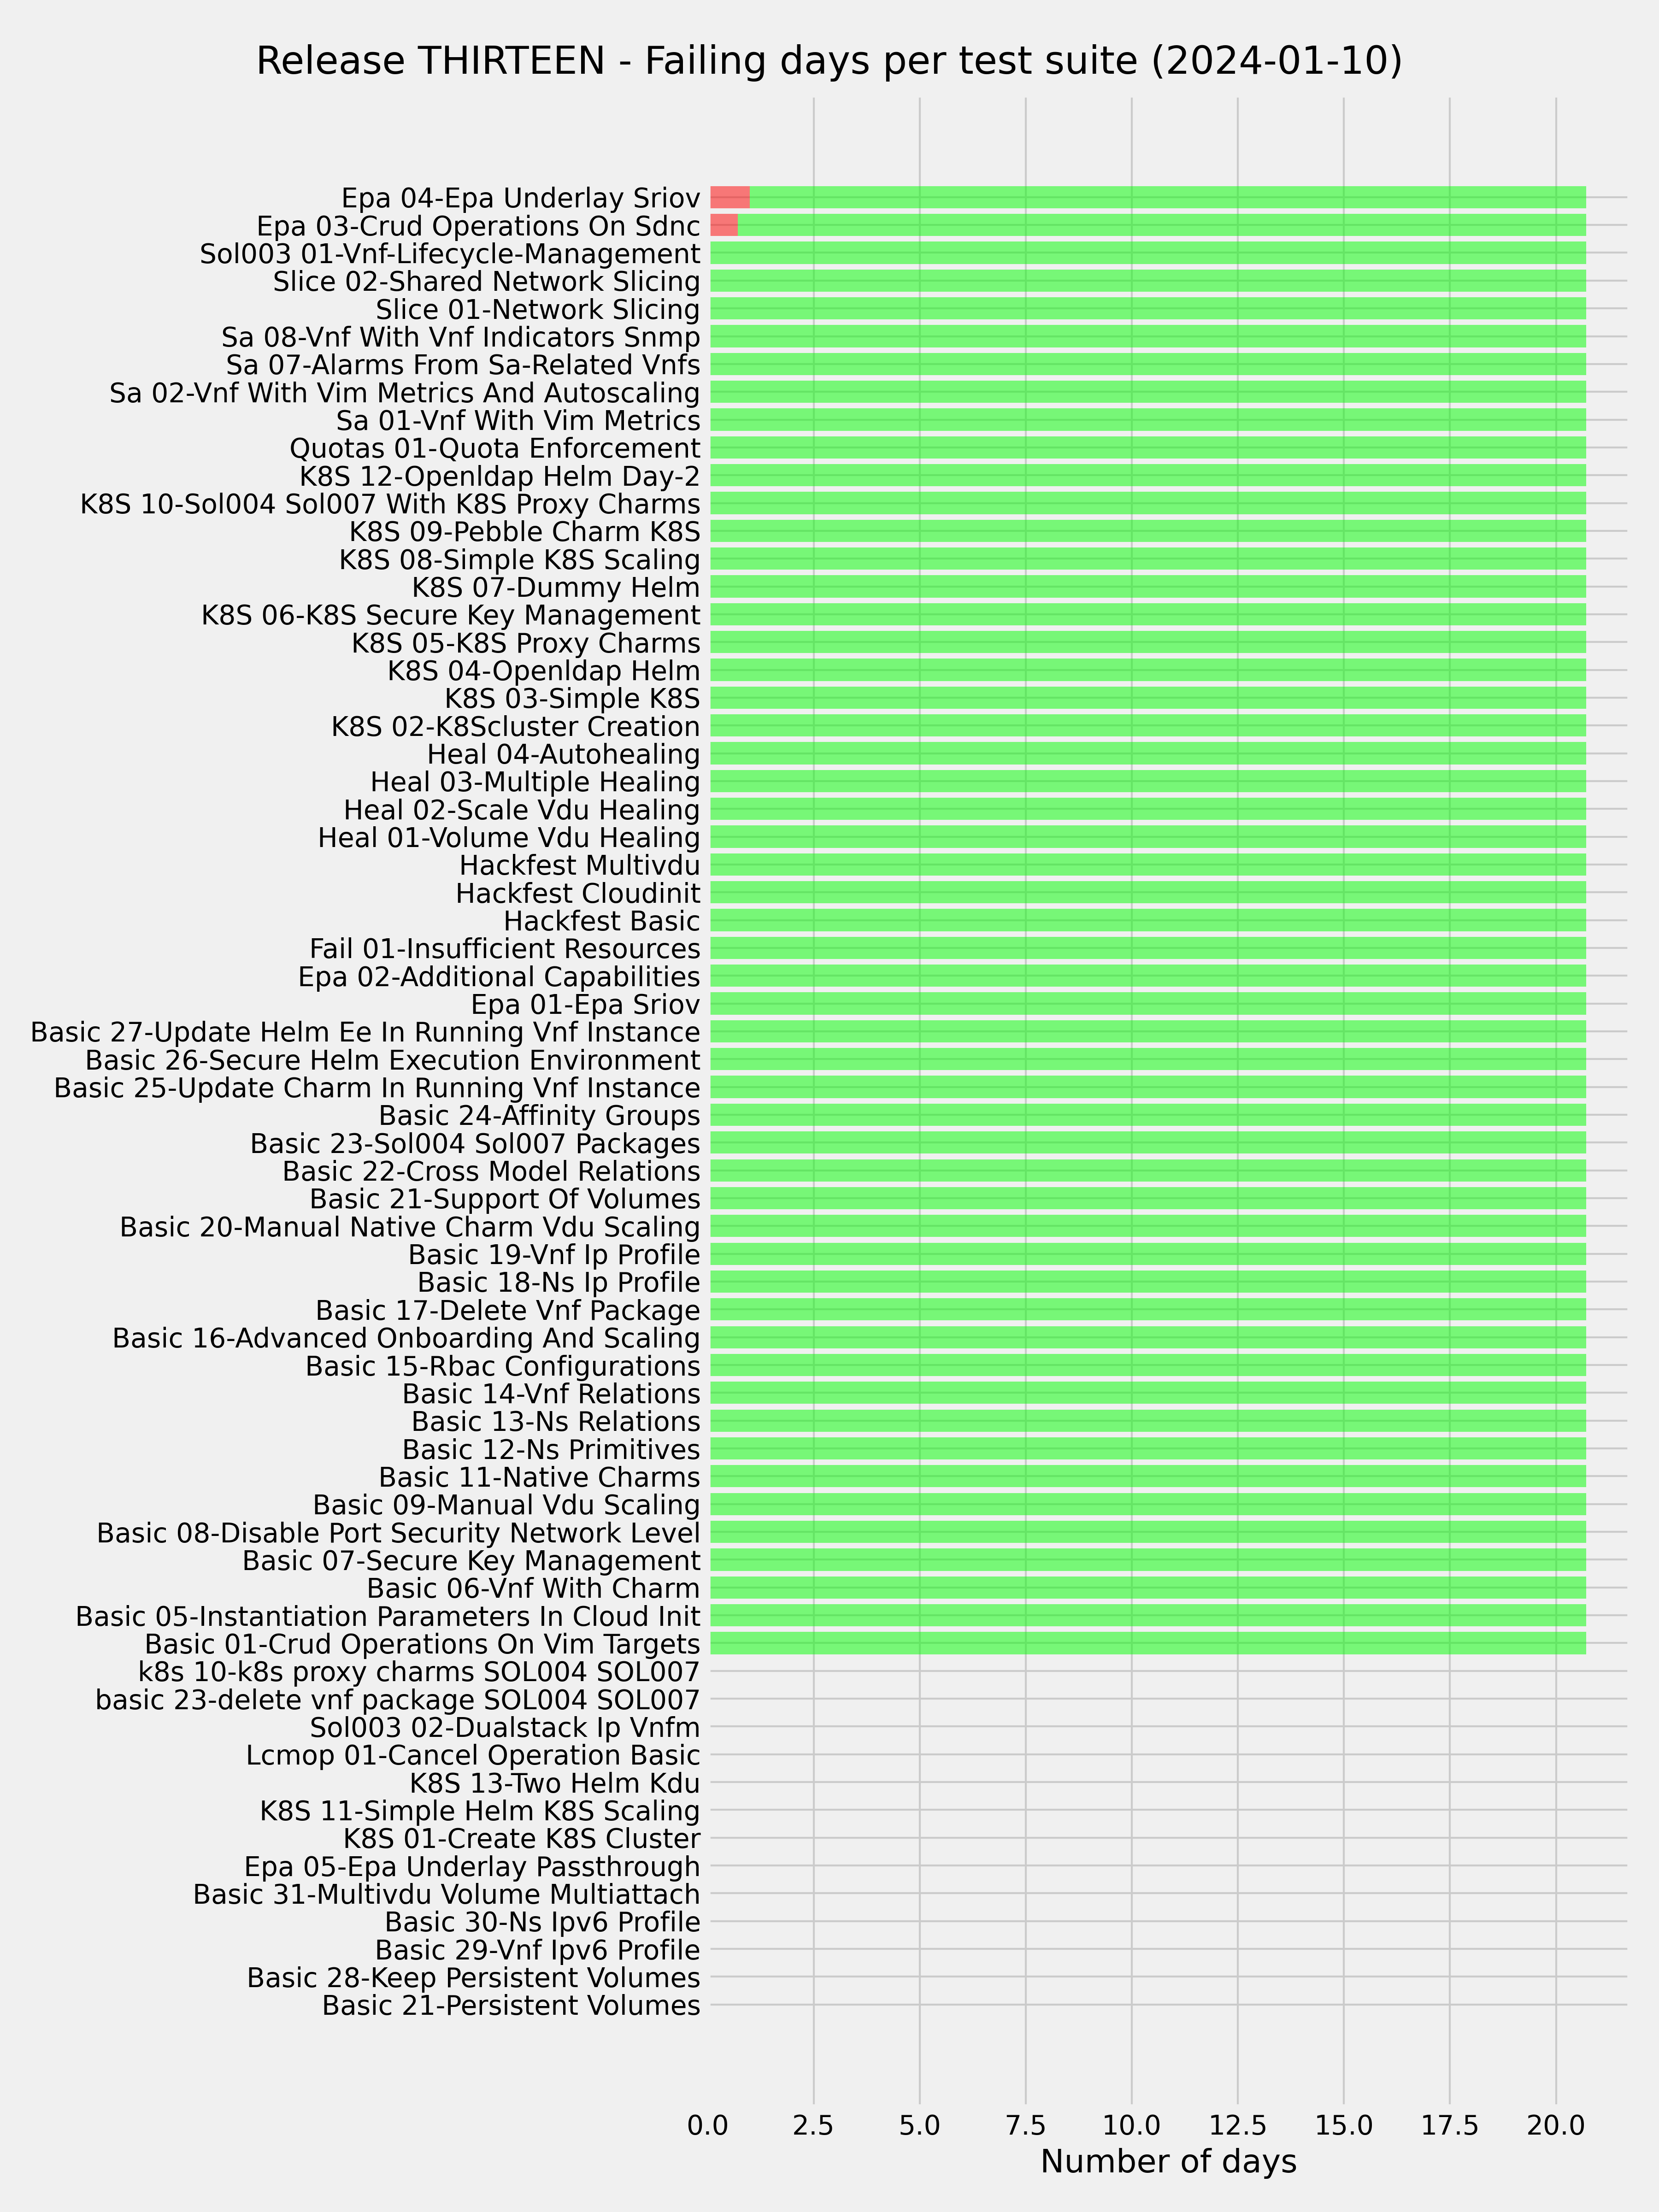Click the Quotas 01-Quota Enforcement label
This screenshot has height=2212, width=1659.
pos(495,448)
